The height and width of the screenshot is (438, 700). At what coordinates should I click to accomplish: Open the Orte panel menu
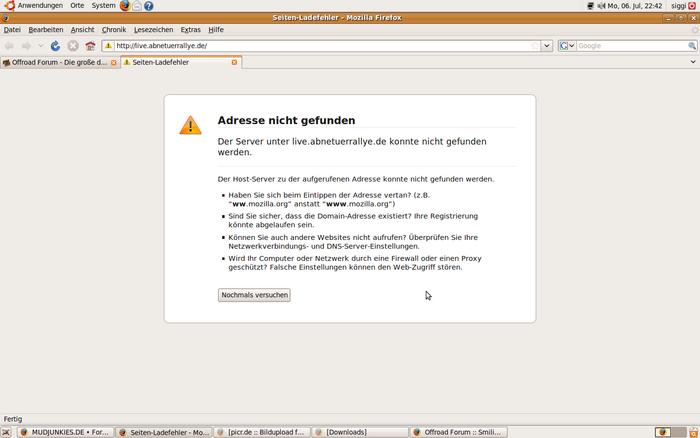click(x=77, y=5)
